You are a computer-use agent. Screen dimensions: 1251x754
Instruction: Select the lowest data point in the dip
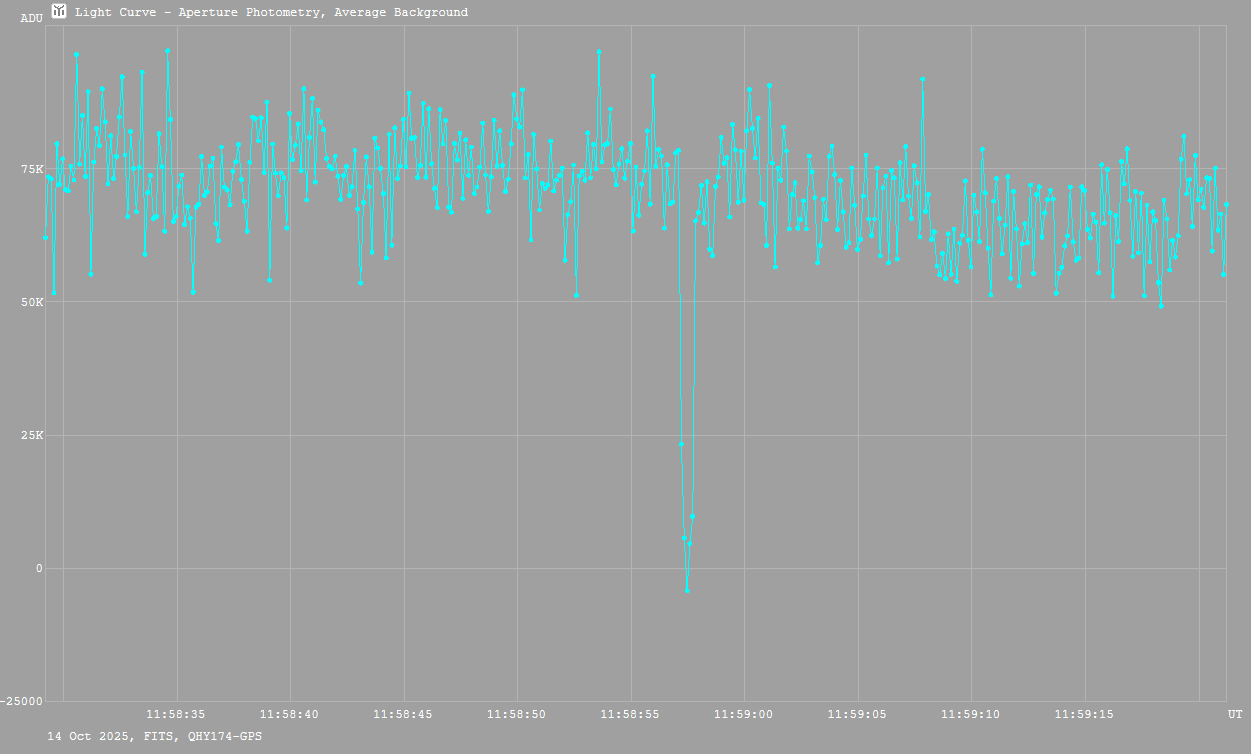click(687, 590)
